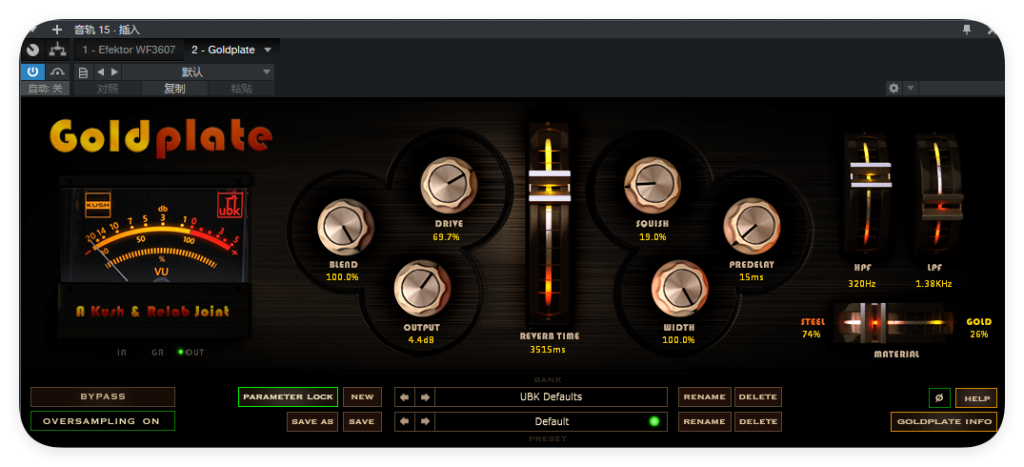Screen dimensions: 1024x467
Task: Click the REVERB TIME fader handle
Action: pyautogui.click(x=549, y=185)
